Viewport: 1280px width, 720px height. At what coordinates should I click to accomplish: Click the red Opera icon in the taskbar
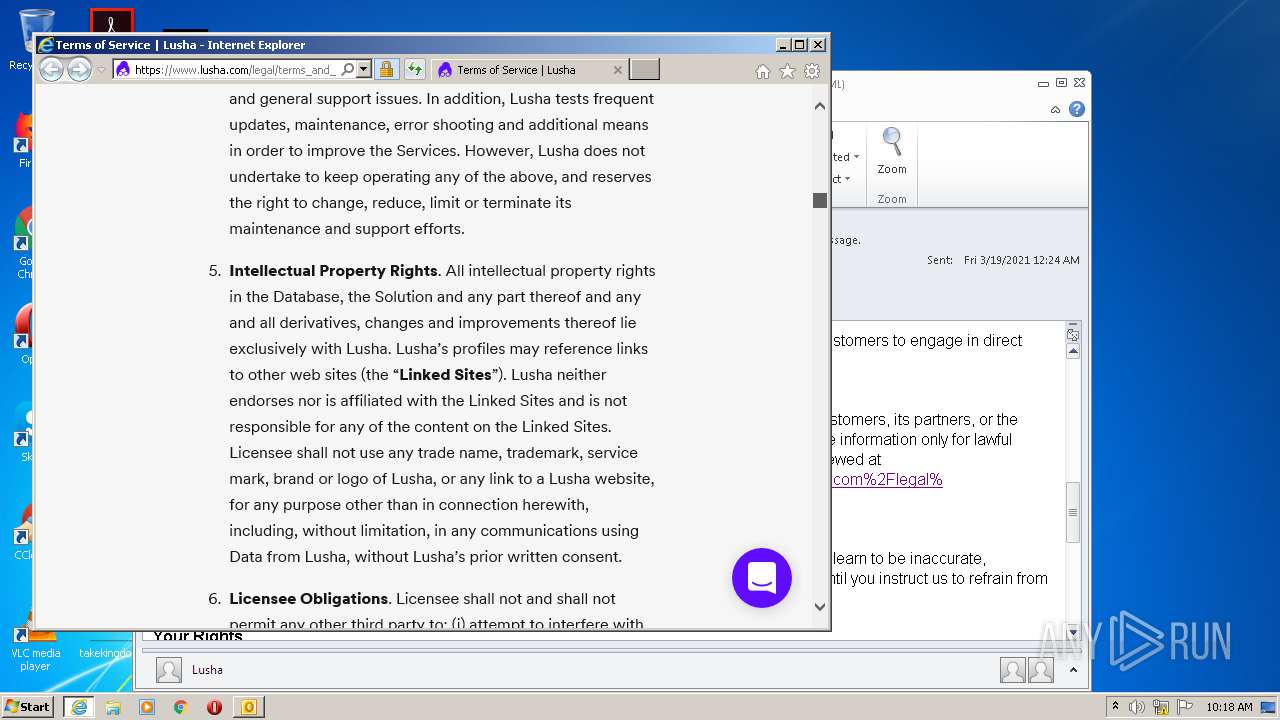214,707
